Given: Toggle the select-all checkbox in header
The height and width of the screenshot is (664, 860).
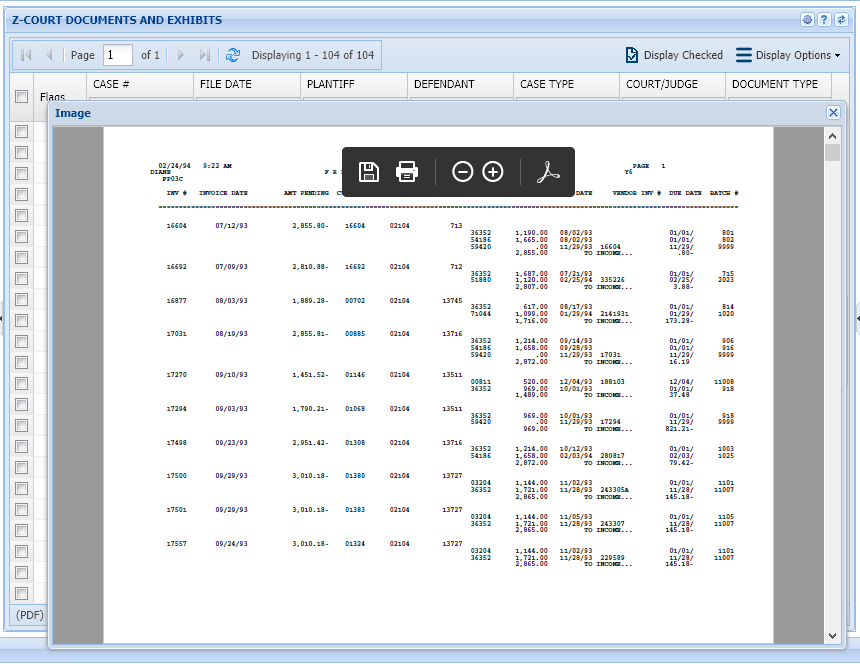Looking at the screenshot, I should tap(21, 97).
